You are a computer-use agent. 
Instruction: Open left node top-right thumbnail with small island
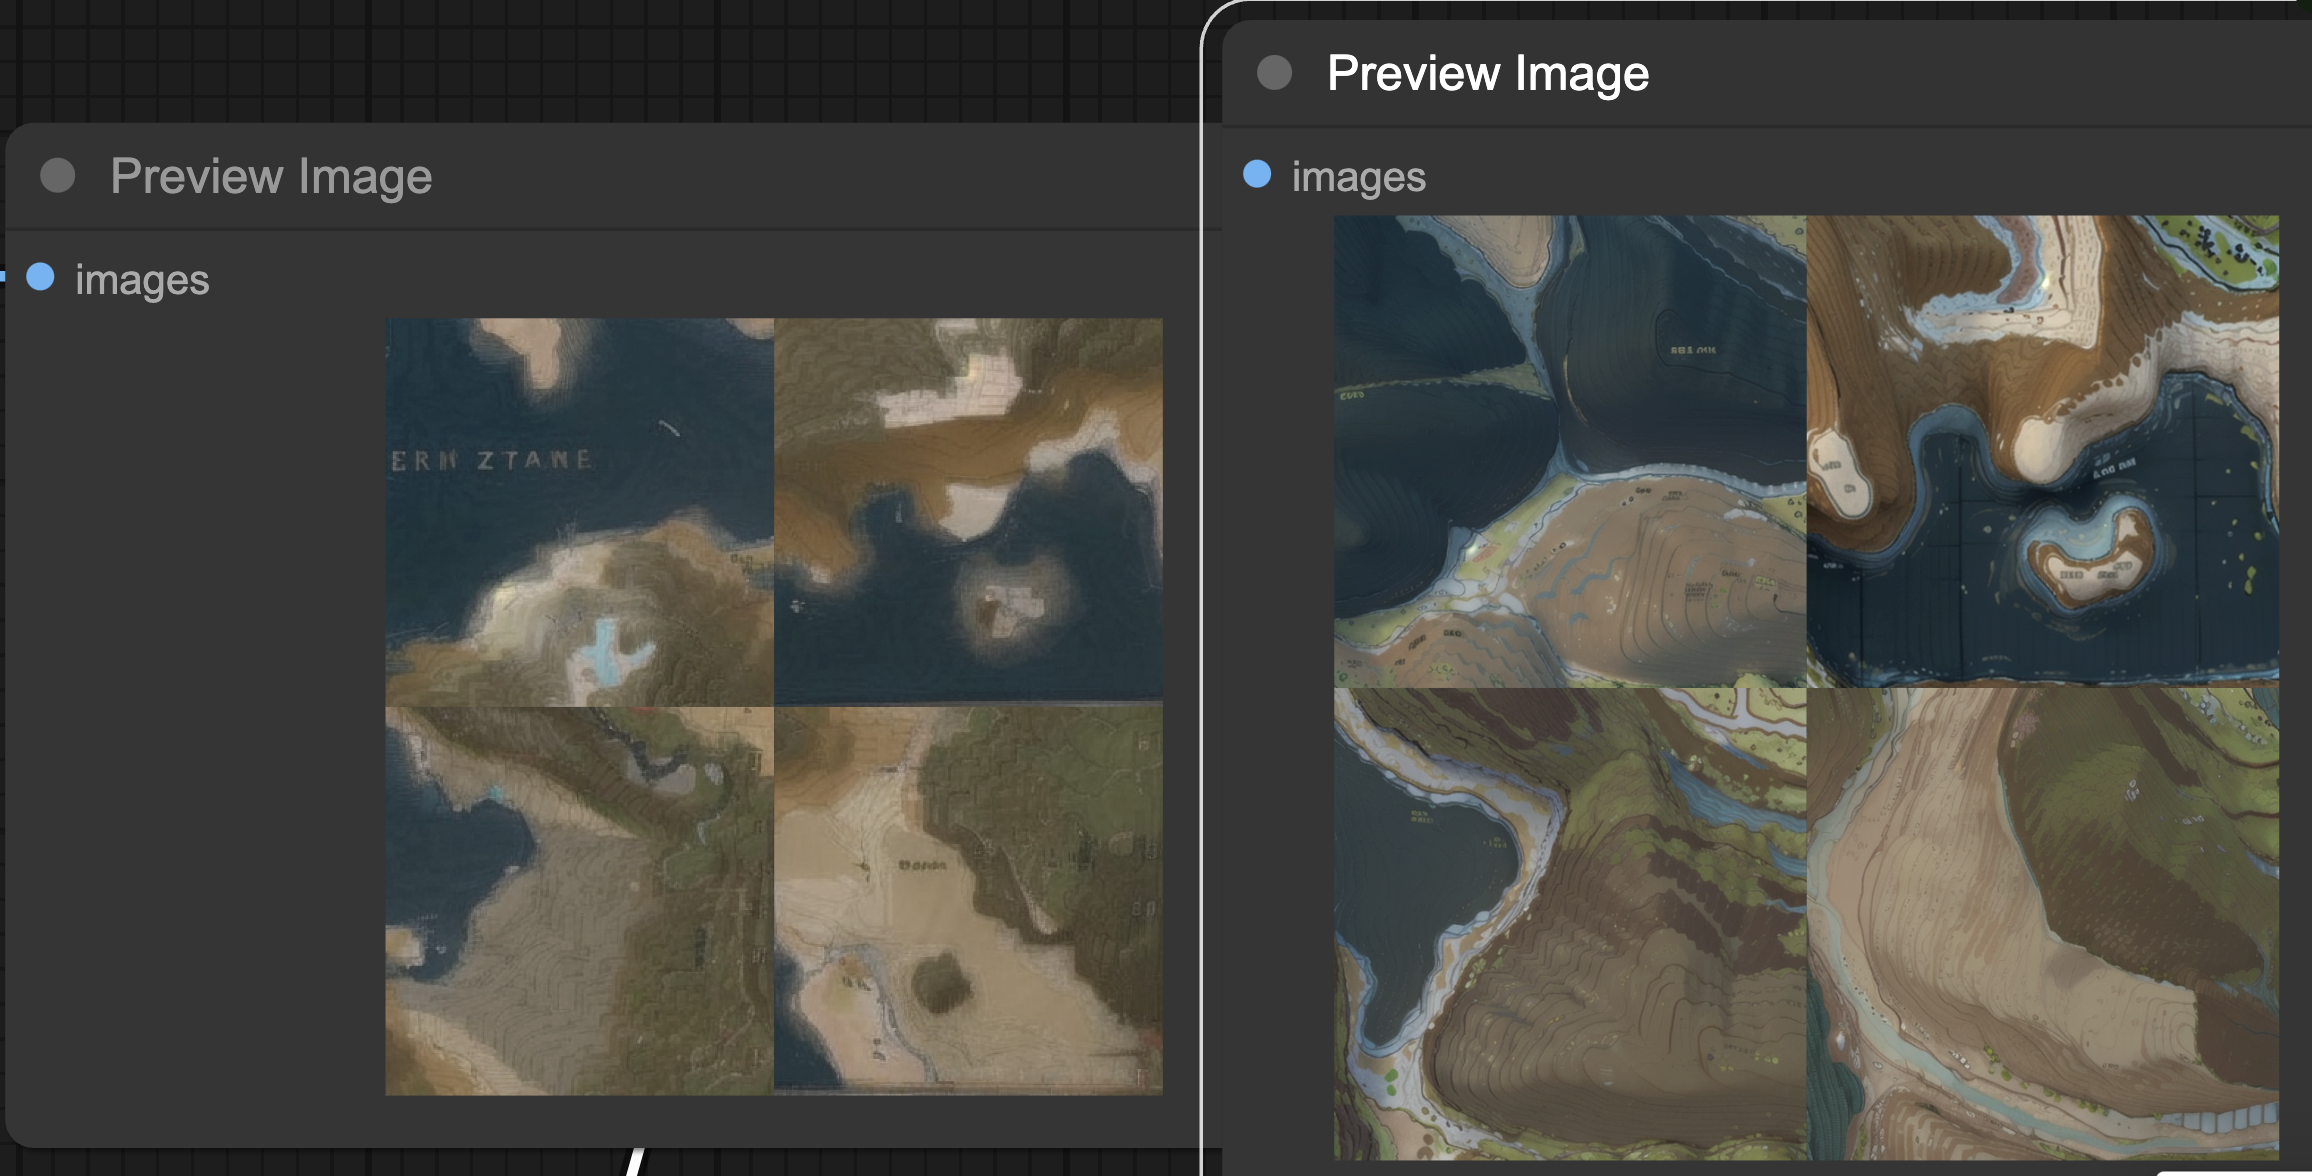pos(968,512)
